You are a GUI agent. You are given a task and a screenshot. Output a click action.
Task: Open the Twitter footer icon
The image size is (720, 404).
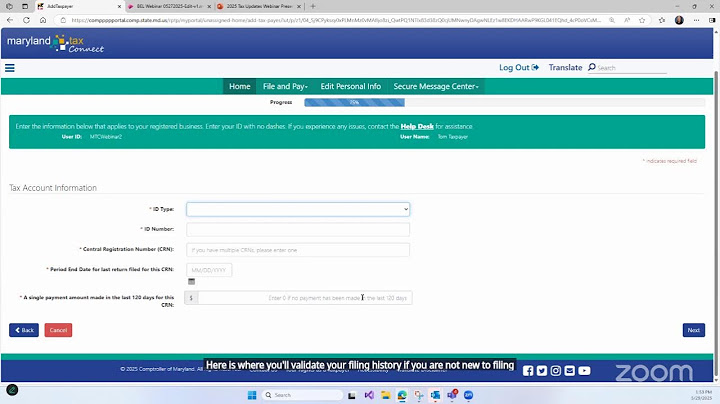[542, 370]
